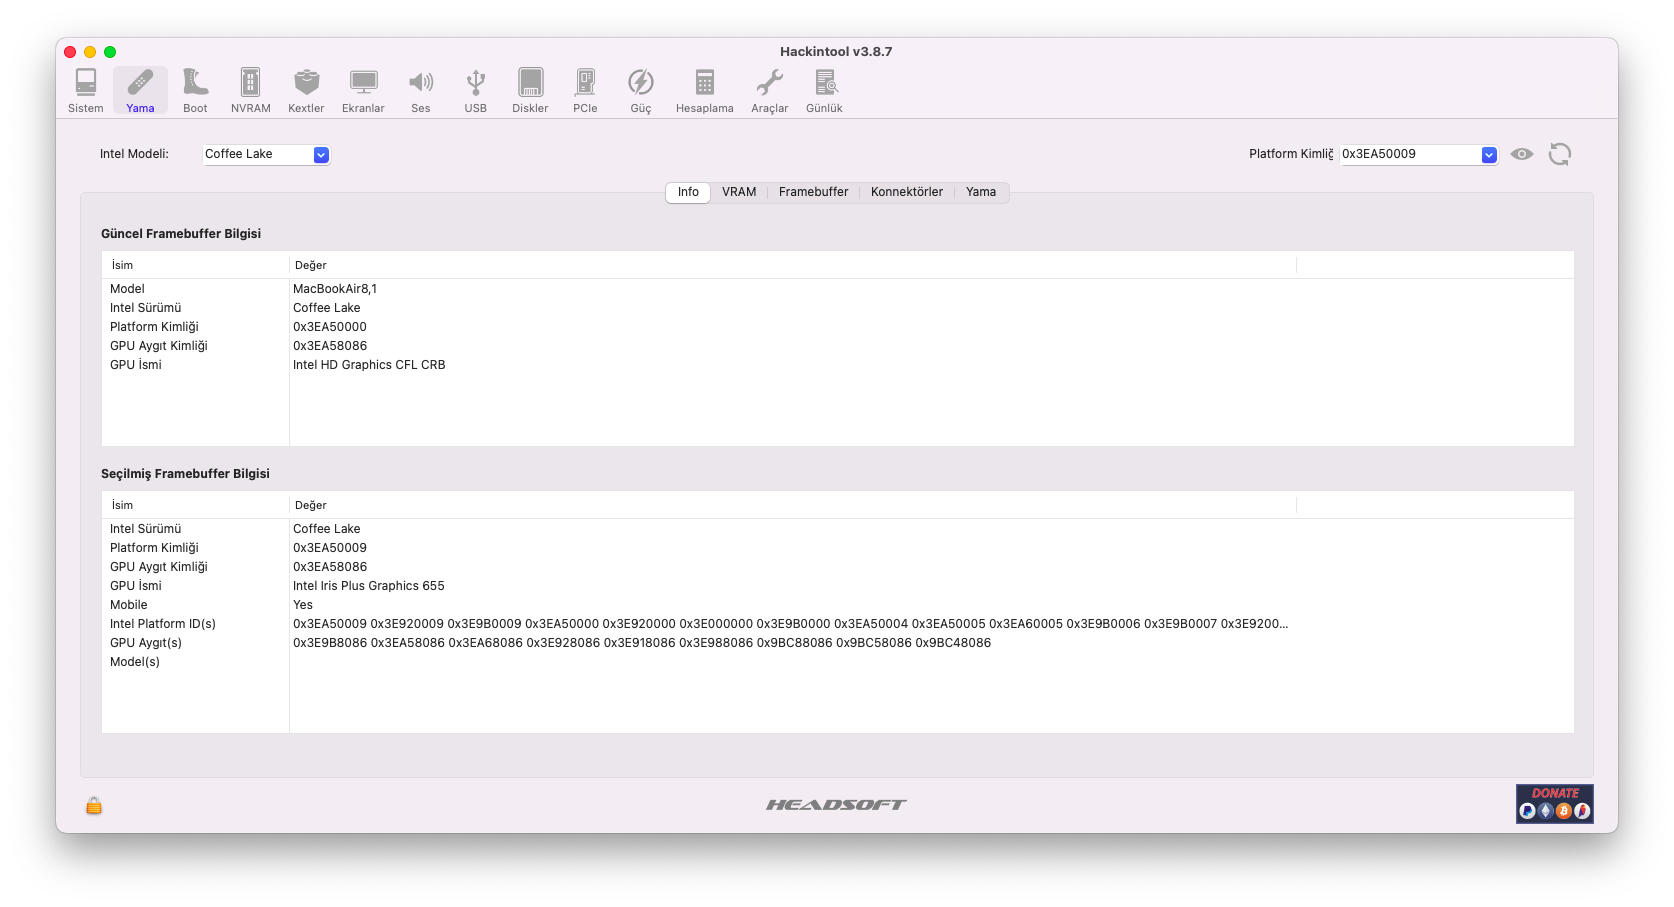Select the 0x3EA50000 platform ID value
This screenshot has height=907, width=1674.
coord(330,327)
